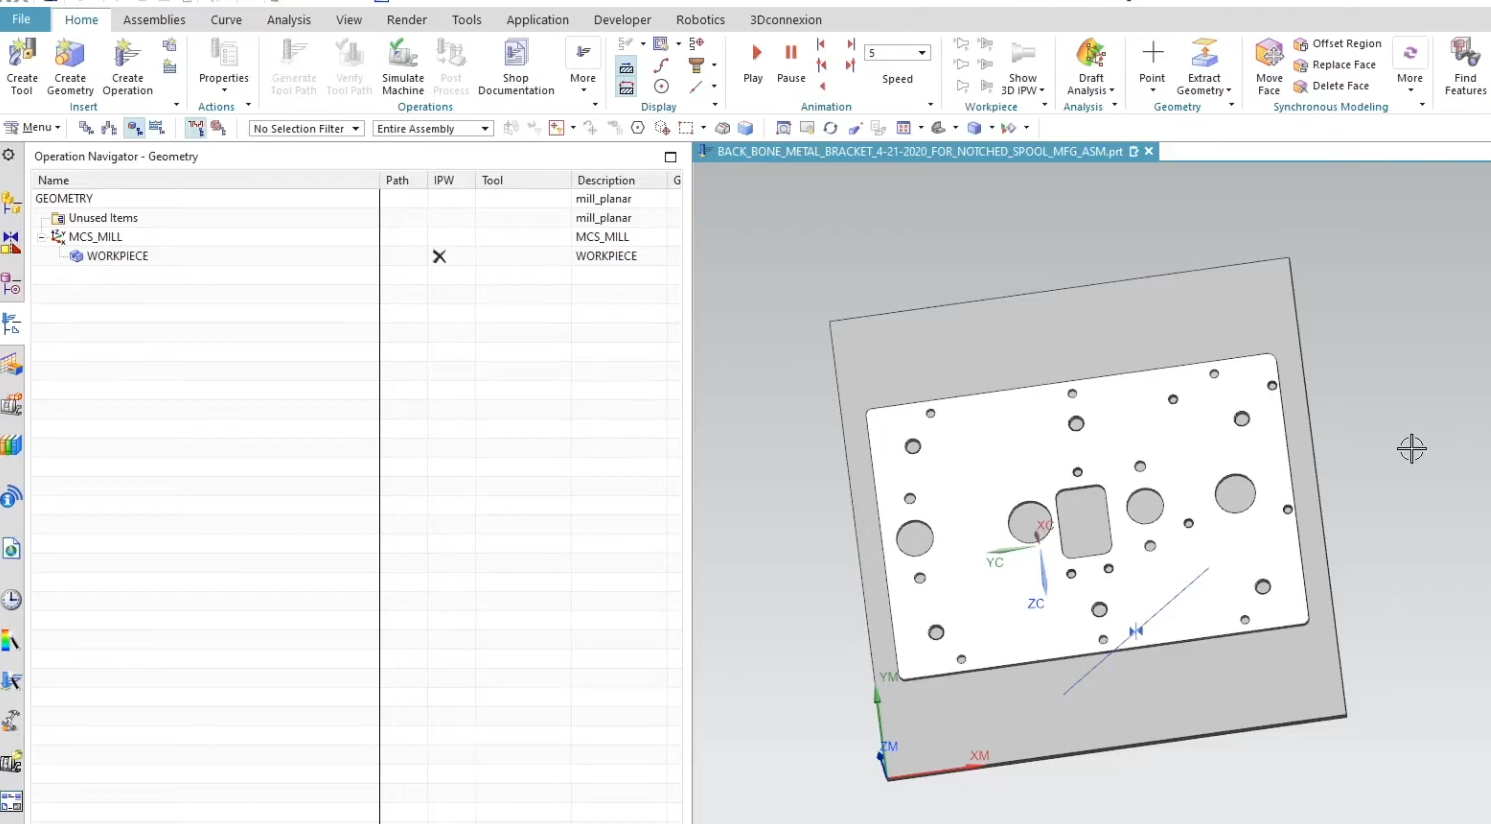1491x824 pixels.
Task: Expand the Display group options arrow
Action: pos(714,105)
